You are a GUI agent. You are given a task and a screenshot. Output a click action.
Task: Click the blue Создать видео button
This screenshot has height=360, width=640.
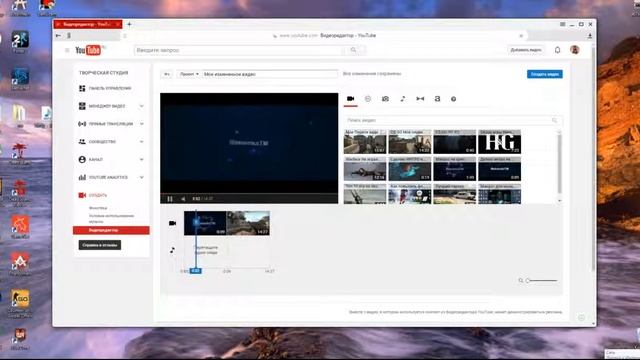[544, 74]
